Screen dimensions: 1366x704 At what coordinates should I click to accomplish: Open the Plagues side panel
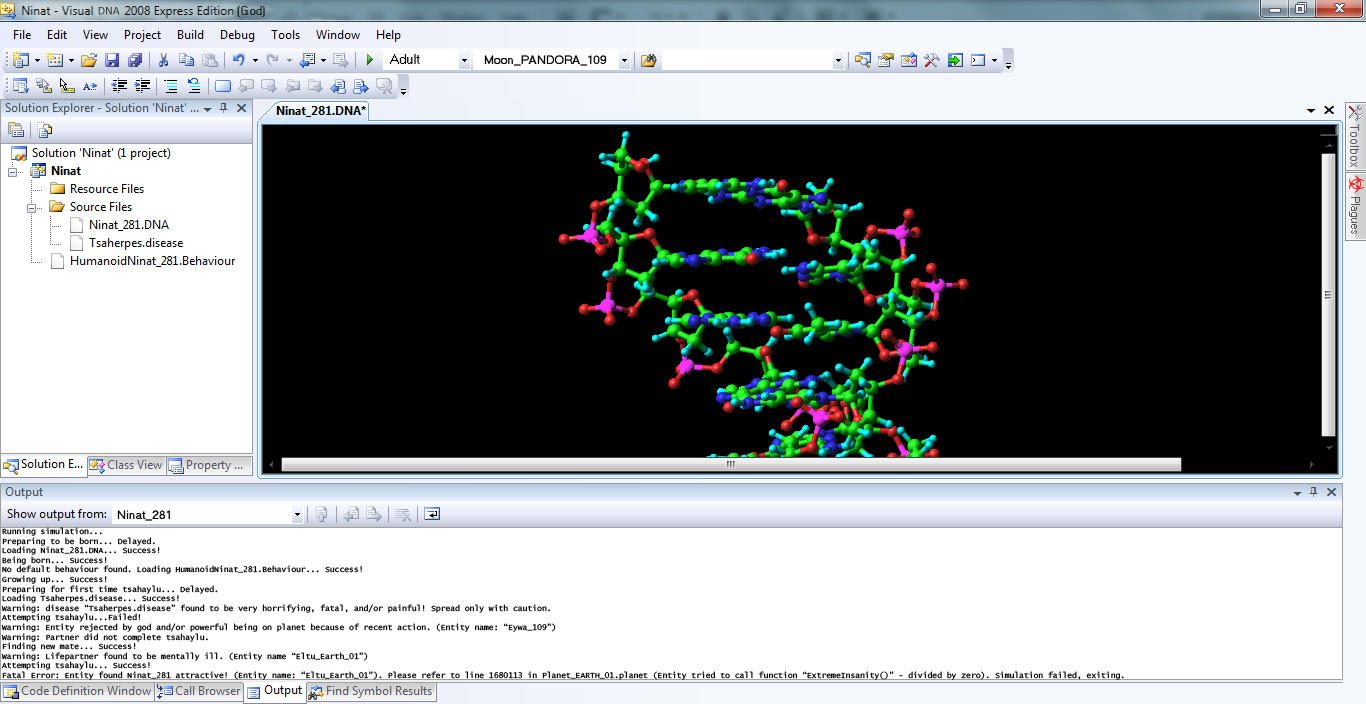(1356, 205)
